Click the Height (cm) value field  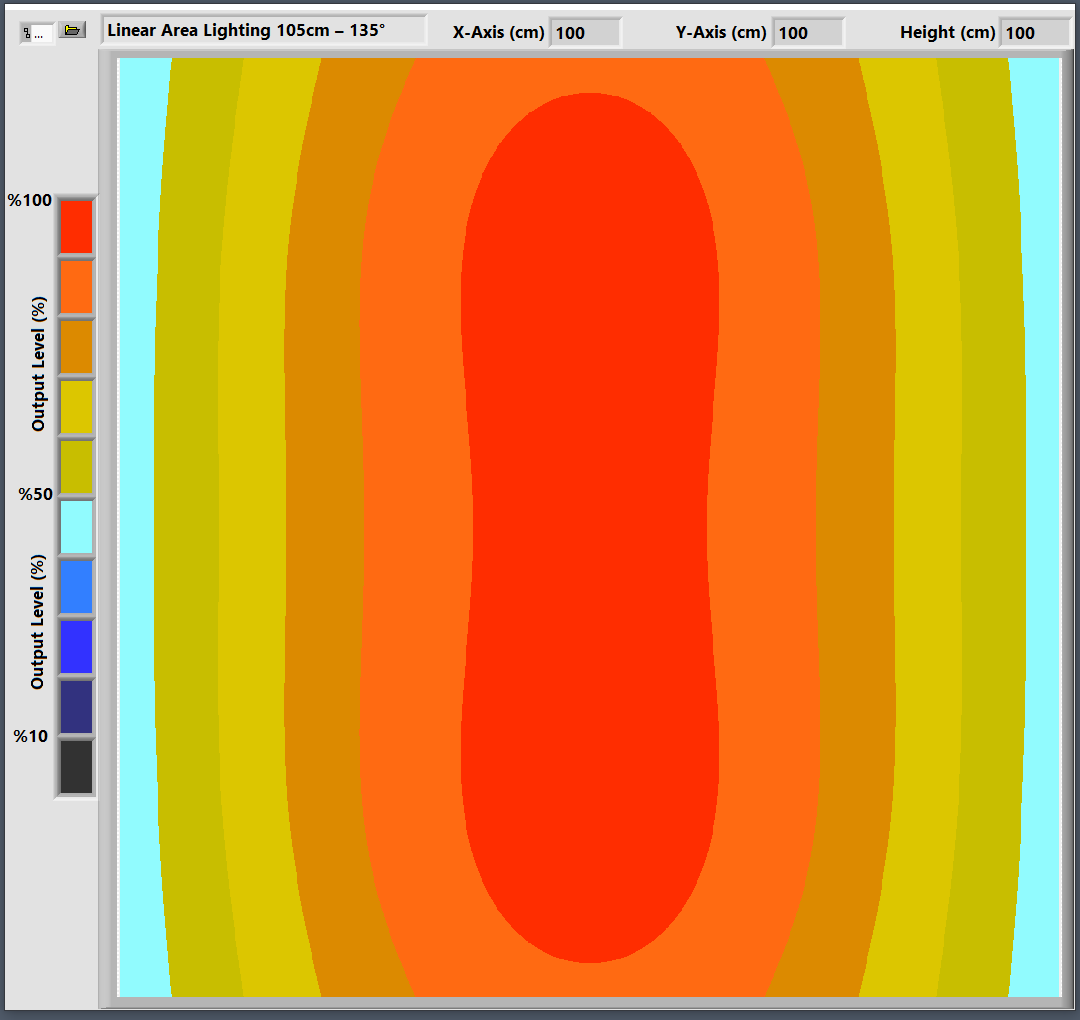tap(1035, 32)
